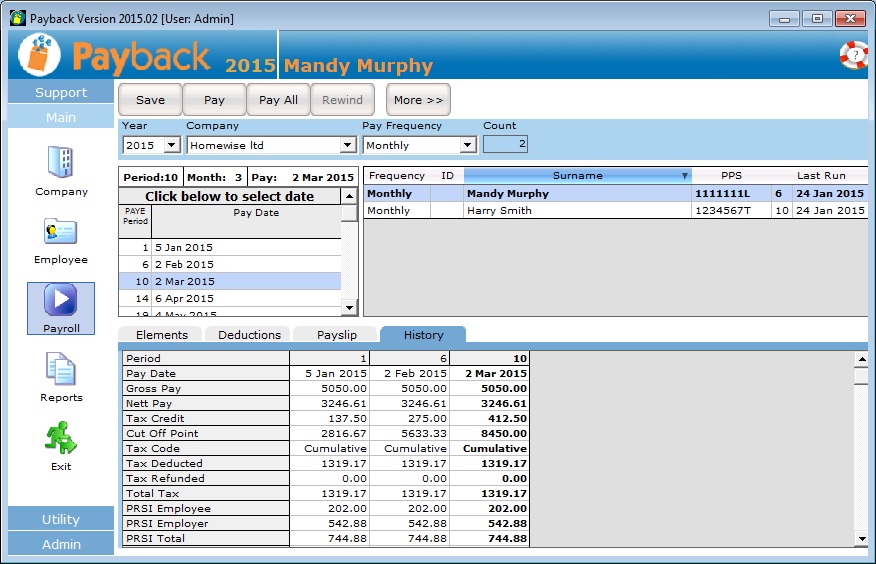876x564 pixels.
Task: Click the More >> button
Action: coord(418,100)
